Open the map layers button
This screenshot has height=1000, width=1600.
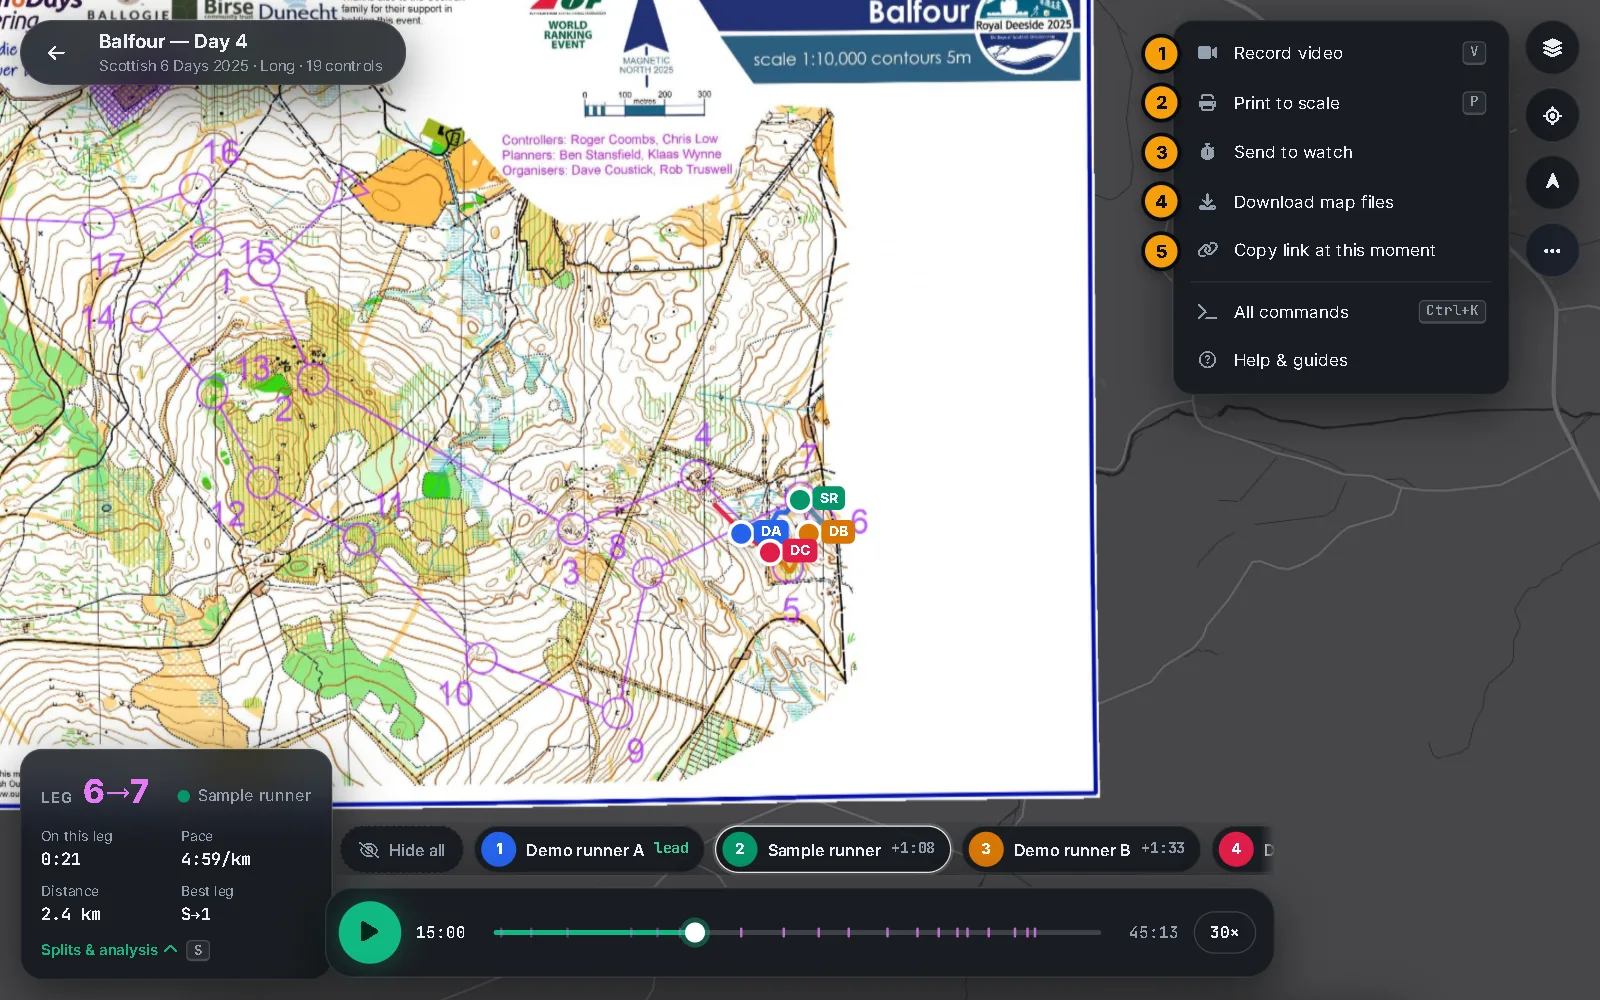(x=1552, y=48)
